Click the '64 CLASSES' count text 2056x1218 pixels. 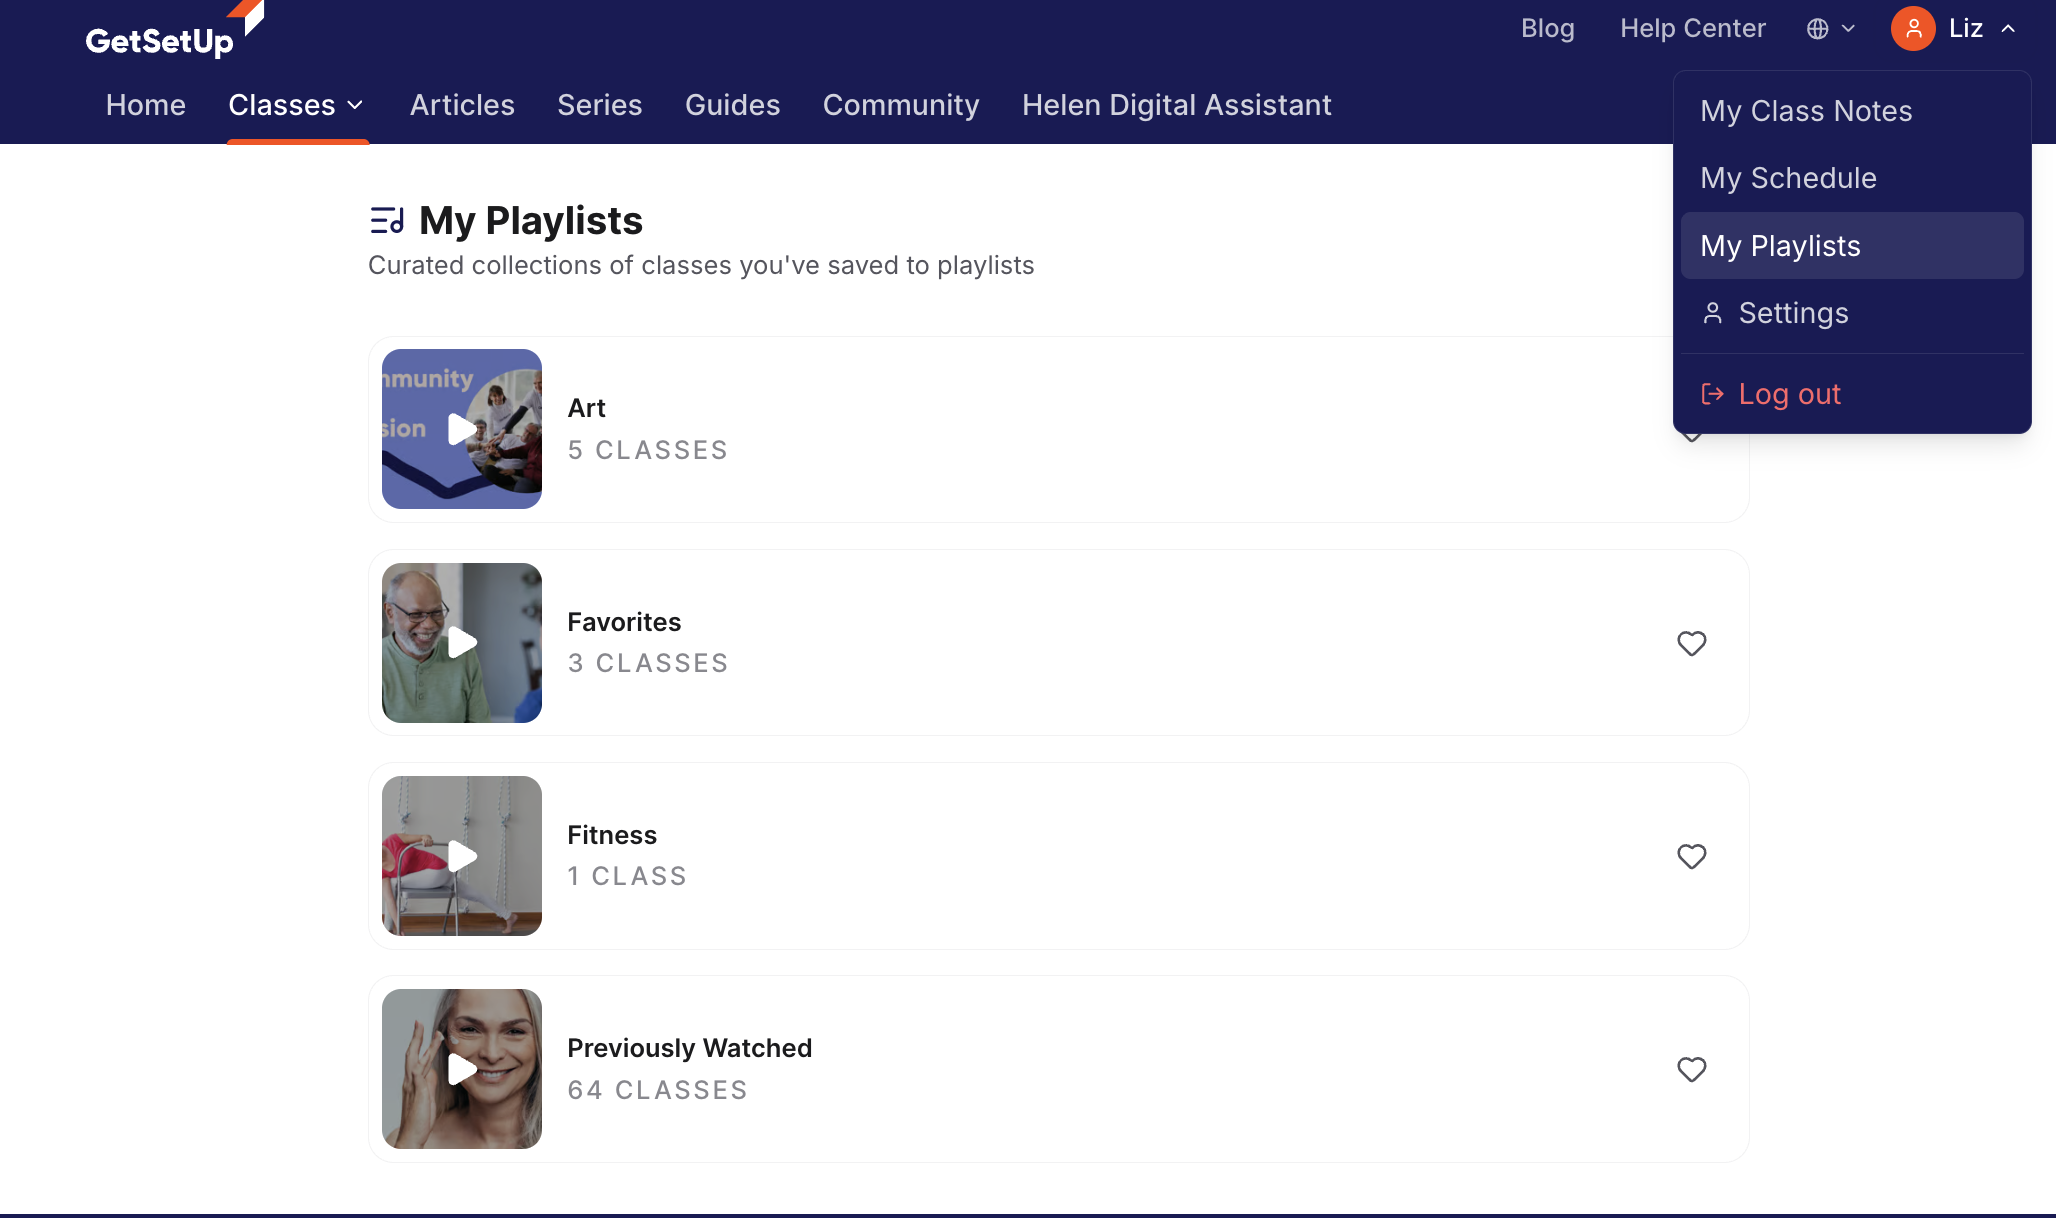[658, 1090]
